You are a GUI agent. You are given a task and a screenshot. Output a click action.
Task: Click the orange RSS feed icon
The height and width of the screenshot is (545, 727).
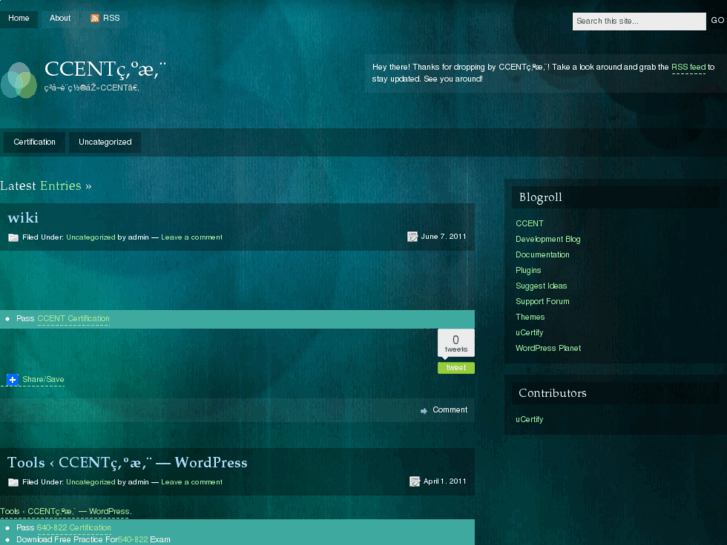click(x=95, y=18)
